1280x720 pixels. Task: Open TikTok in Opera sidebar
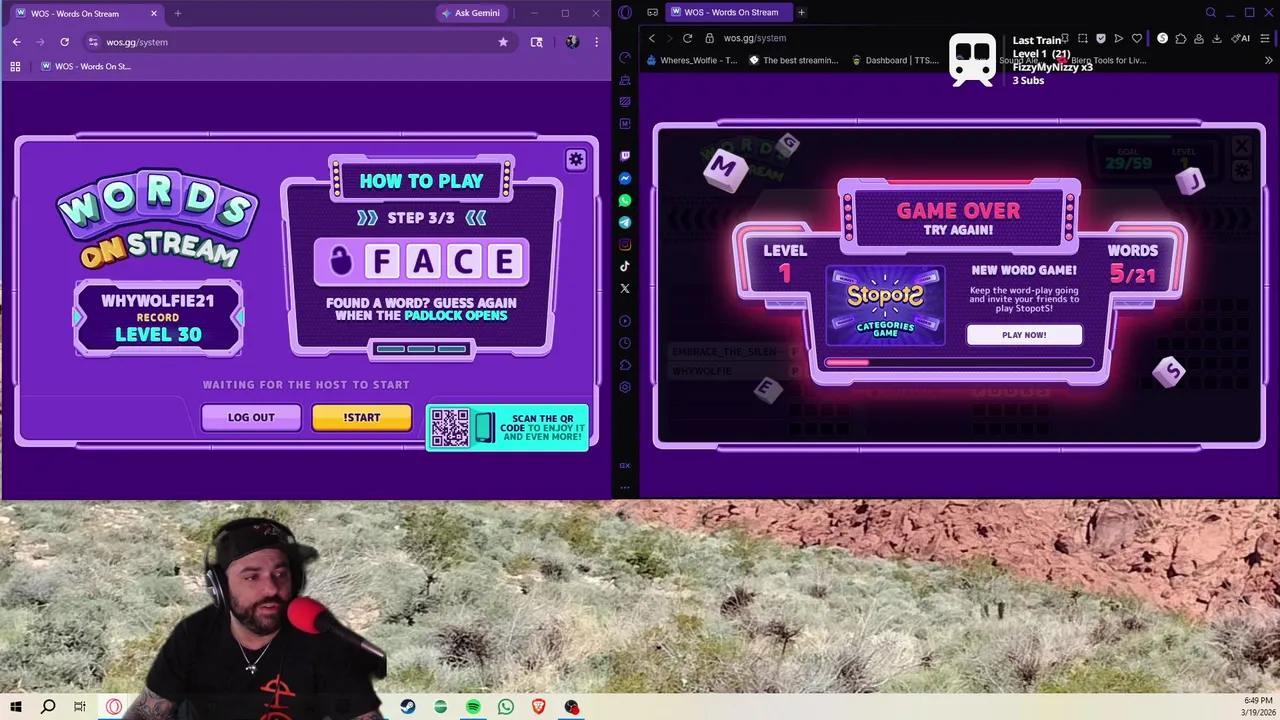625,266
